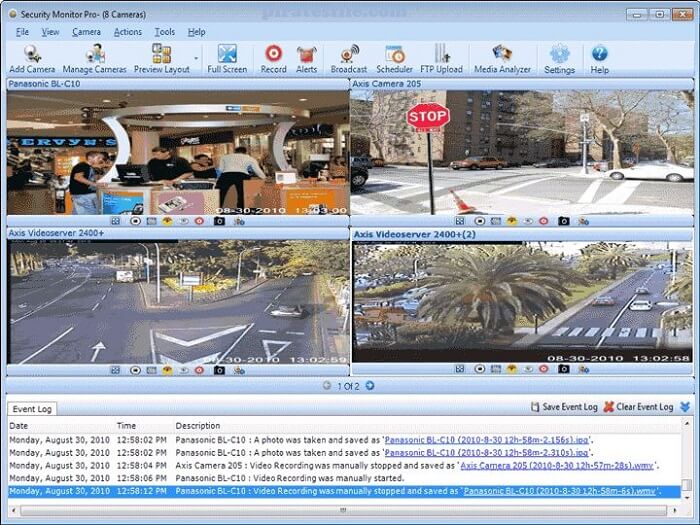The width and height of the screenshot is (700, 525).
Task: Open the Add Camera tool
Action: (x=32, y=59)
